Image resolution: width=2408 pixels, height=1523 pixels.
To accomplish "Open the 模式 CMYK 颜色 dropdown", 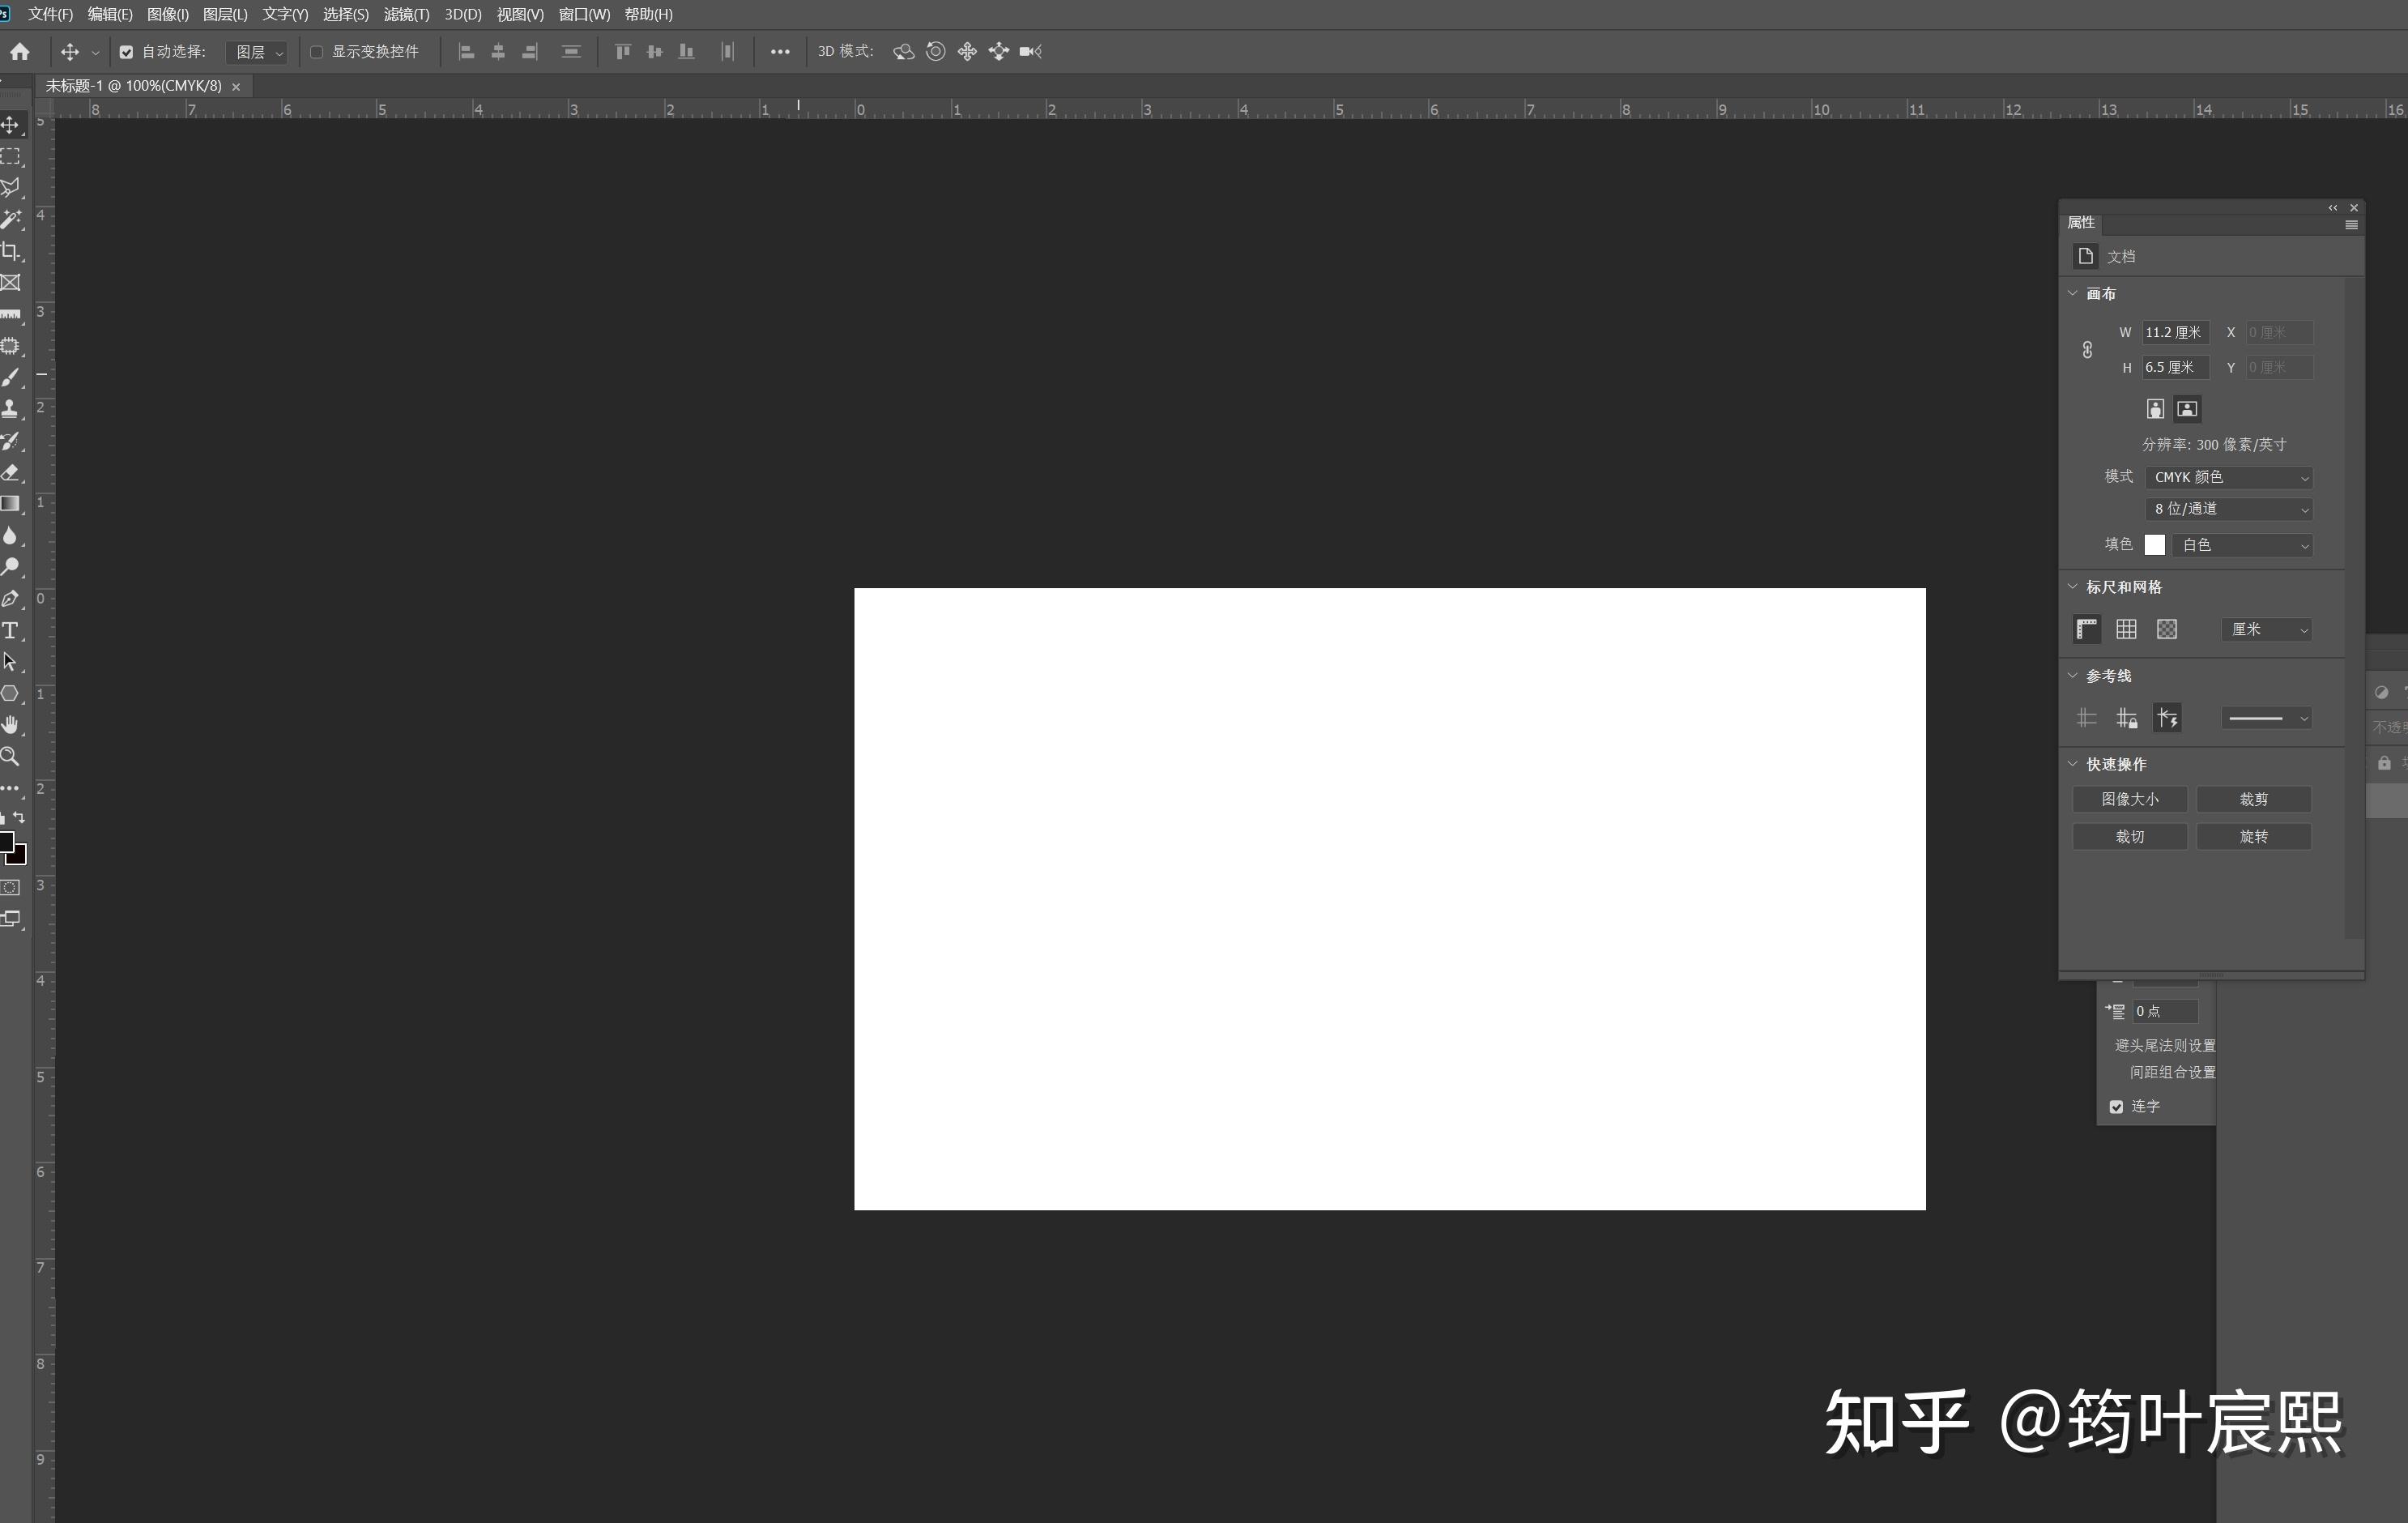I will (x=2229, y=477).
